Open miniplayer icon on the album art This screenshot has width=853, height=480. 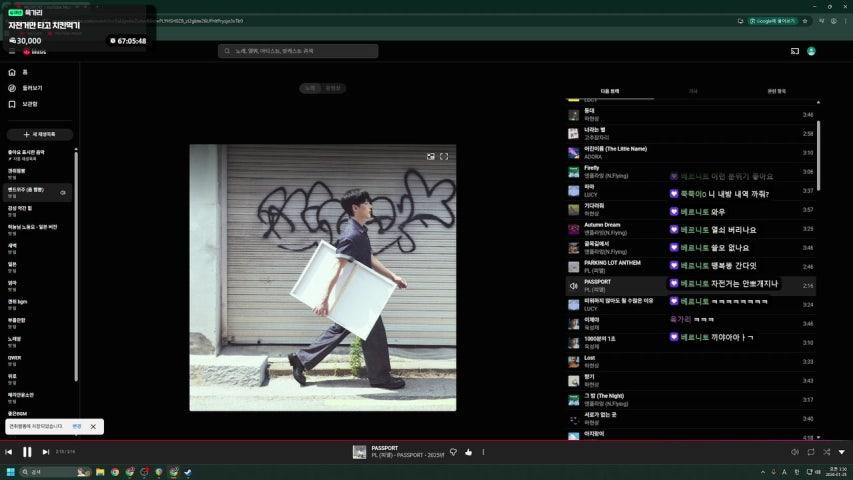tap(431, 156)
